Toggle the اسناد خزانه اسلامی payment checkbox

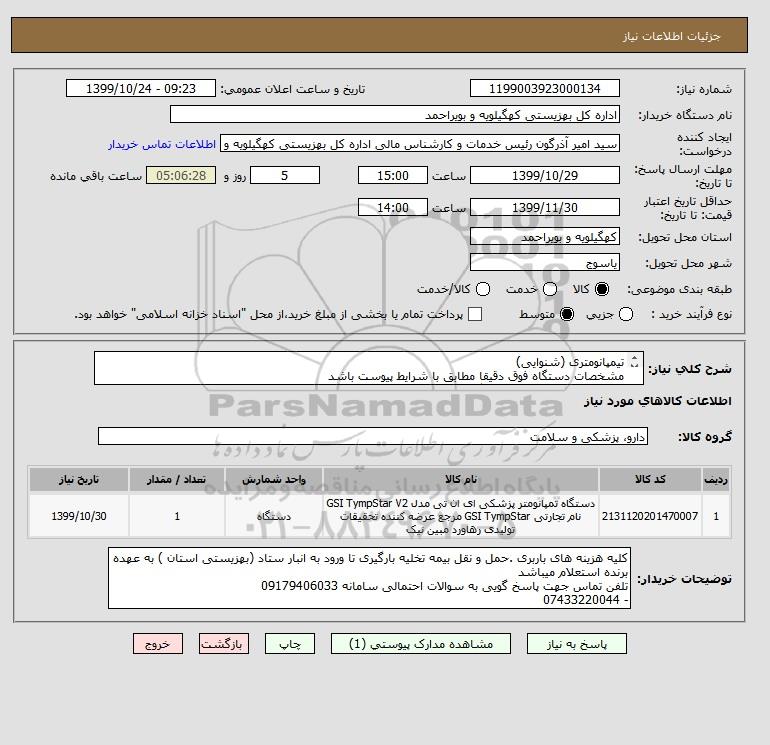click(475, 314)
